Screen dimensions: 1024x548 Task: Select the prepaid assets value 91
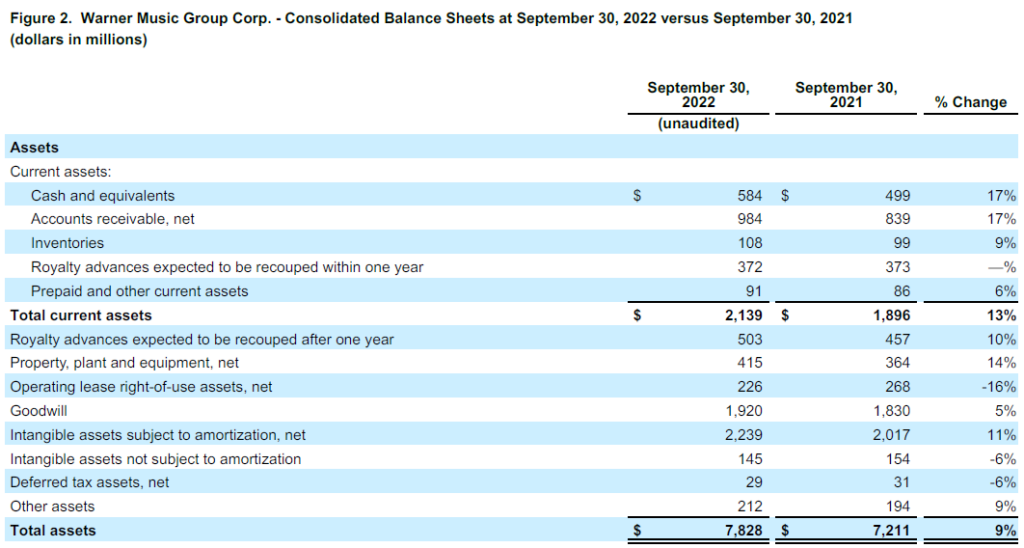point(754,291)
